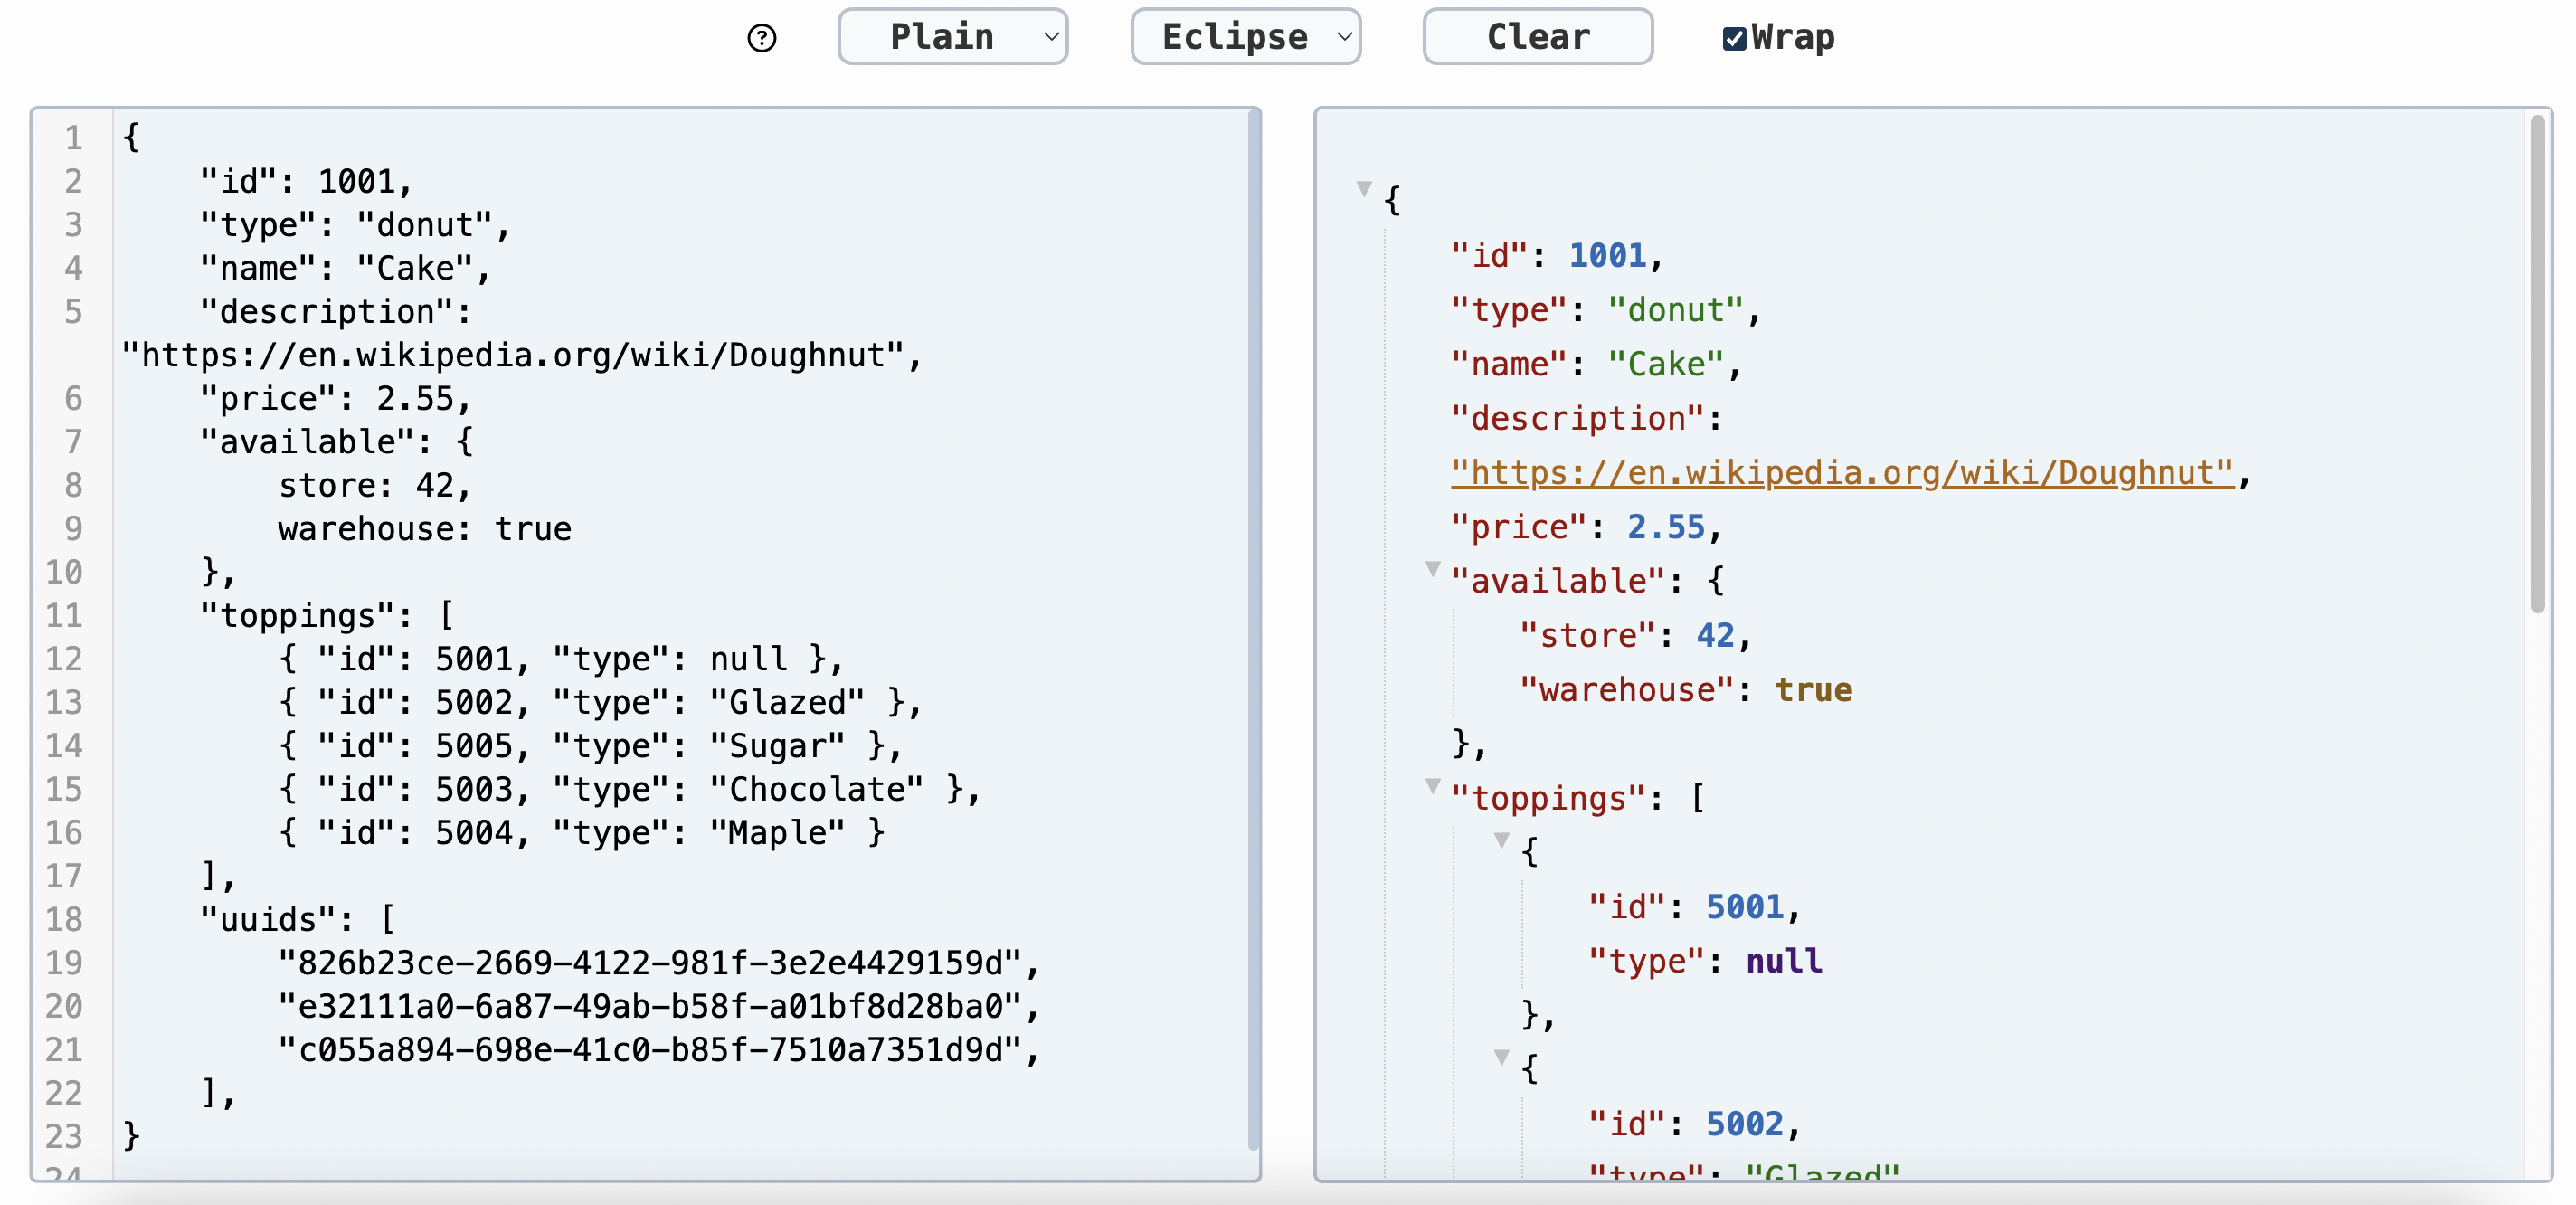This screenshot has width=2576, height=1205.
Task: Click the 1001 value in viewer
Action: click(1606, 256)
